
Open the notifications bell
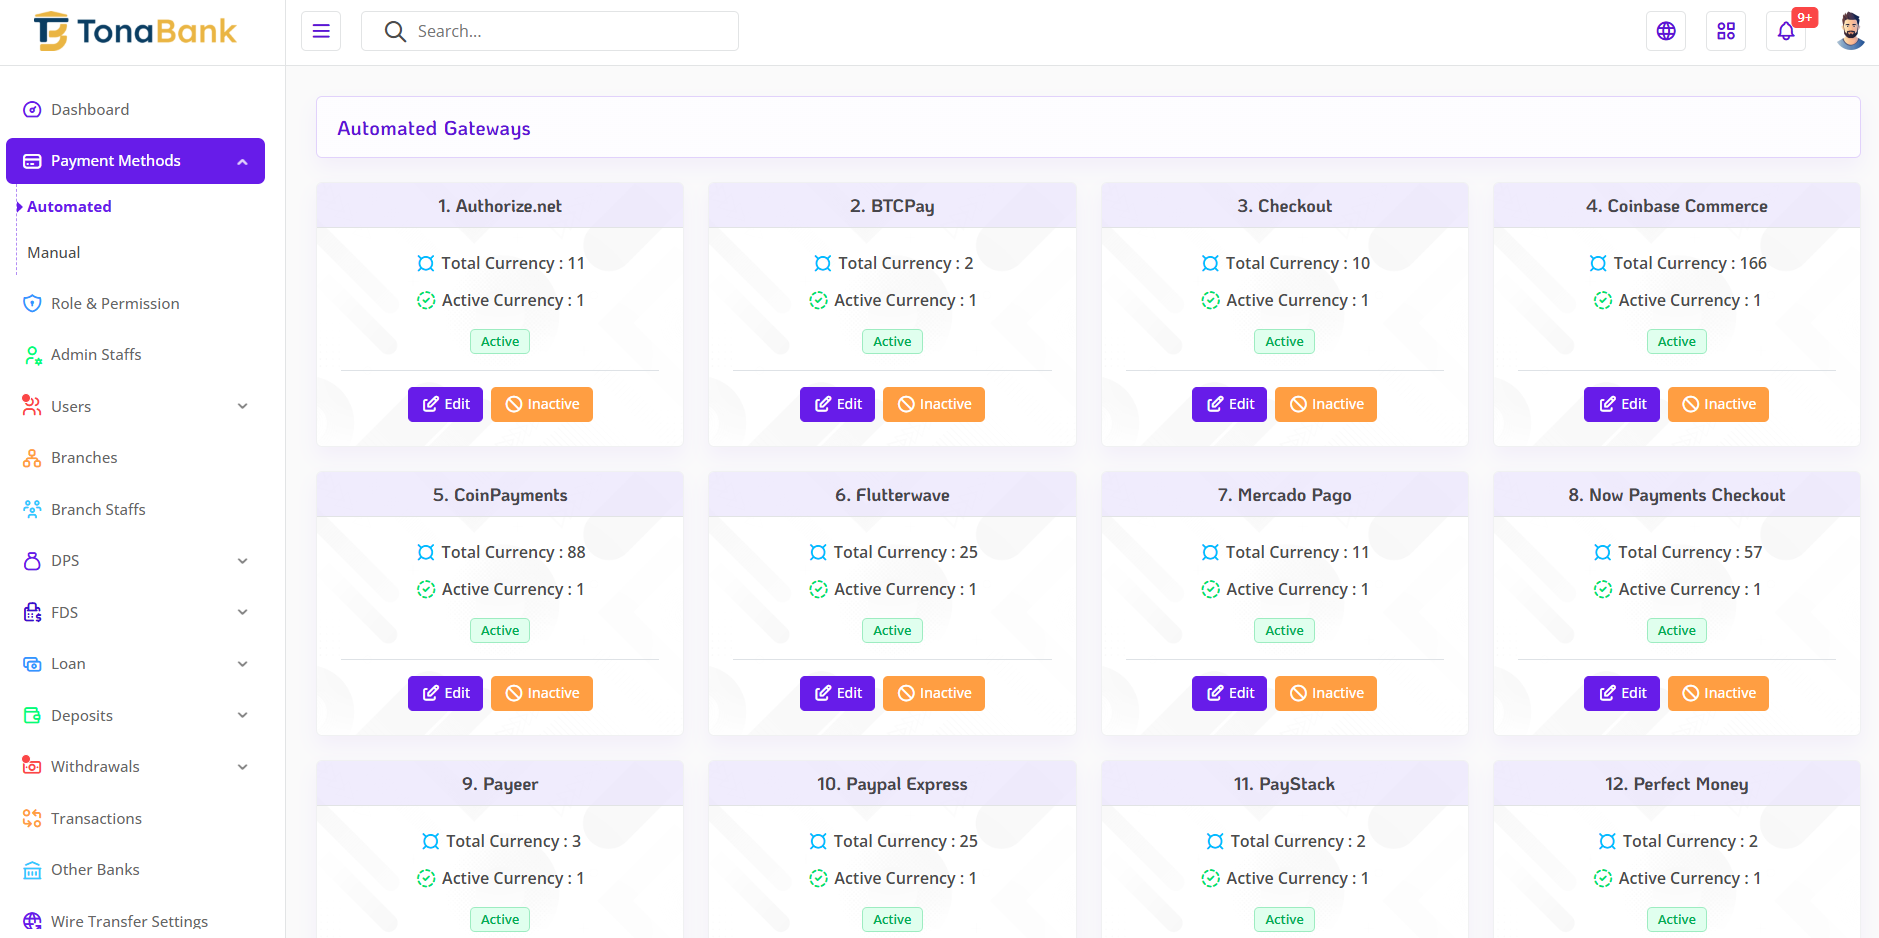pos(1786,31)
